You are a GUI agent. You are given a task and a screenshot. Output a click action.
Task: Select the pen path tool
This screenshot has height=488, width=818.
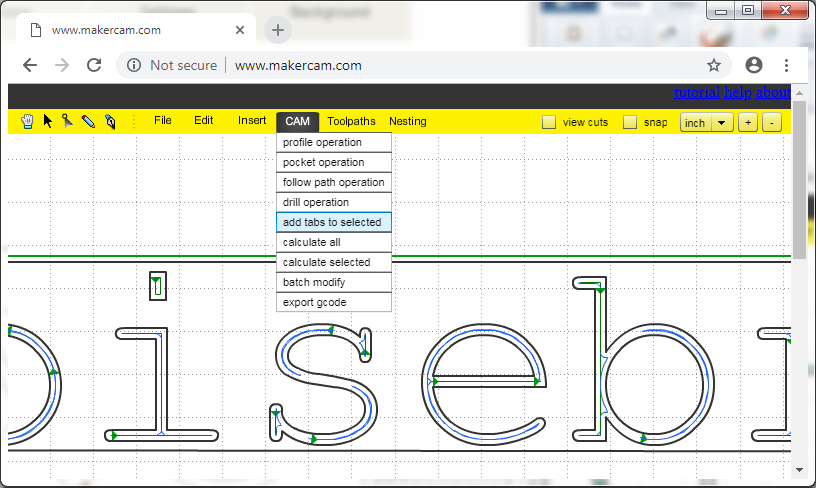pyautogui.click(x=110, y=121)
